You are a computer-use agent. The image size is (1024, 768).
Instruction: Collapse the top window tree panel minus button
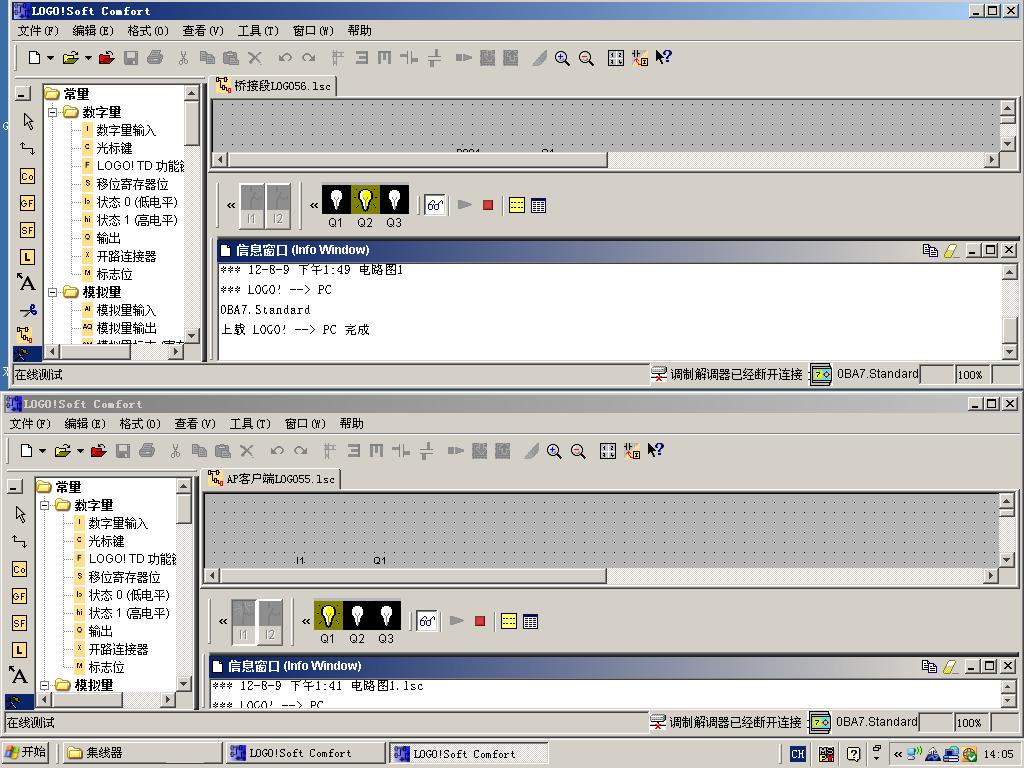[x=22, y=94]
